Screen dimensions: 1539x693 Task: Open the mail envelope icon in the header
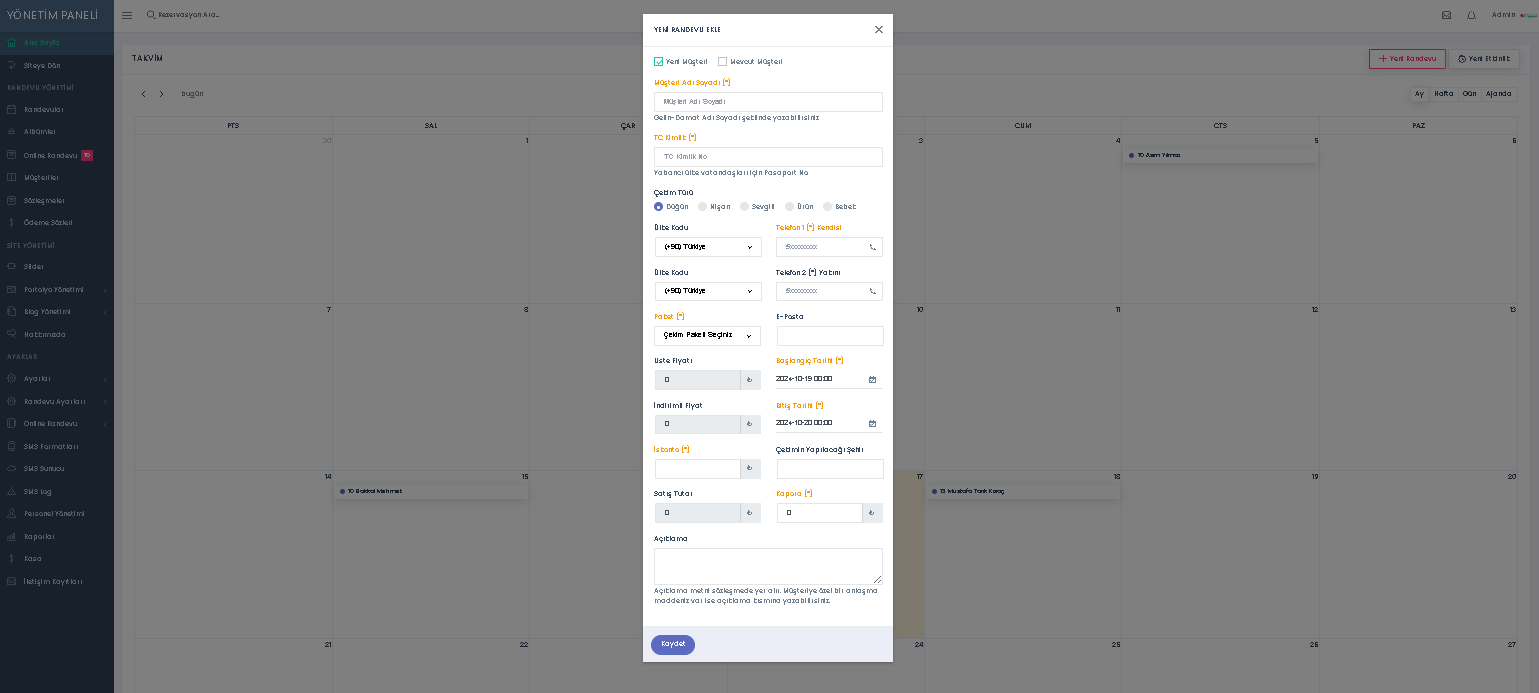(1446, 15)
